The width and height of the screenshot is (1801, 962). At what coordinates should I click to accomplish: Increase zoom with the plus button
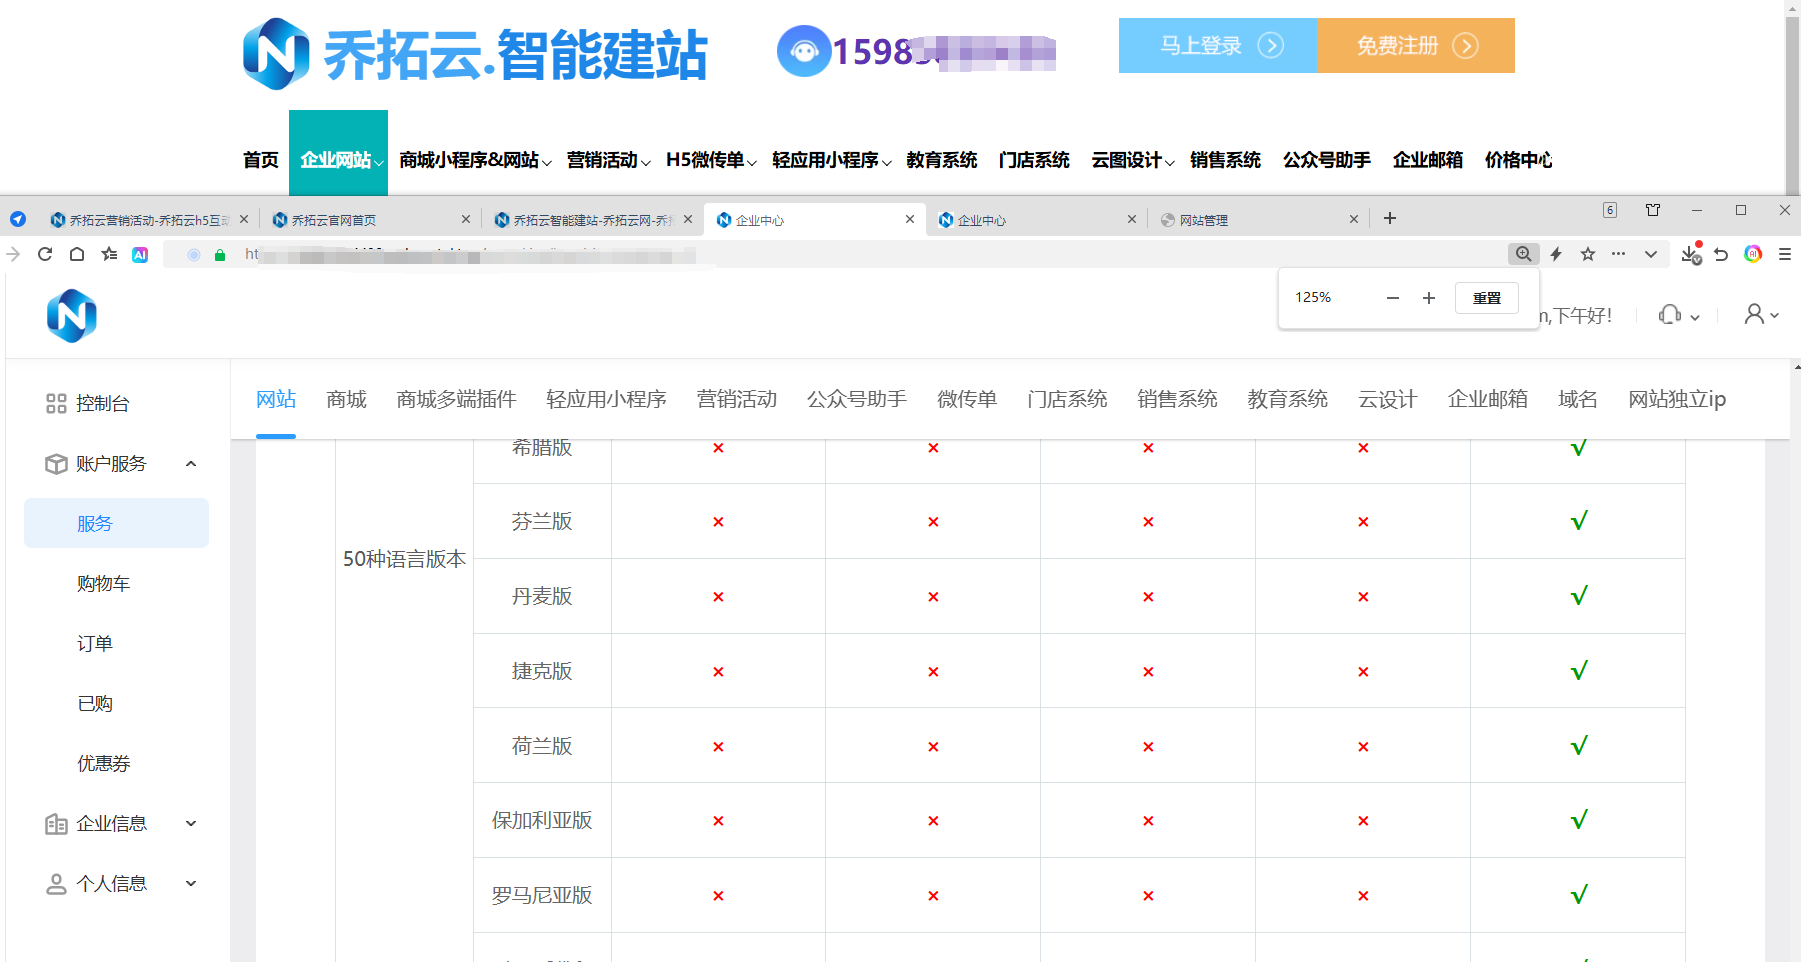tap(1429, 298)
